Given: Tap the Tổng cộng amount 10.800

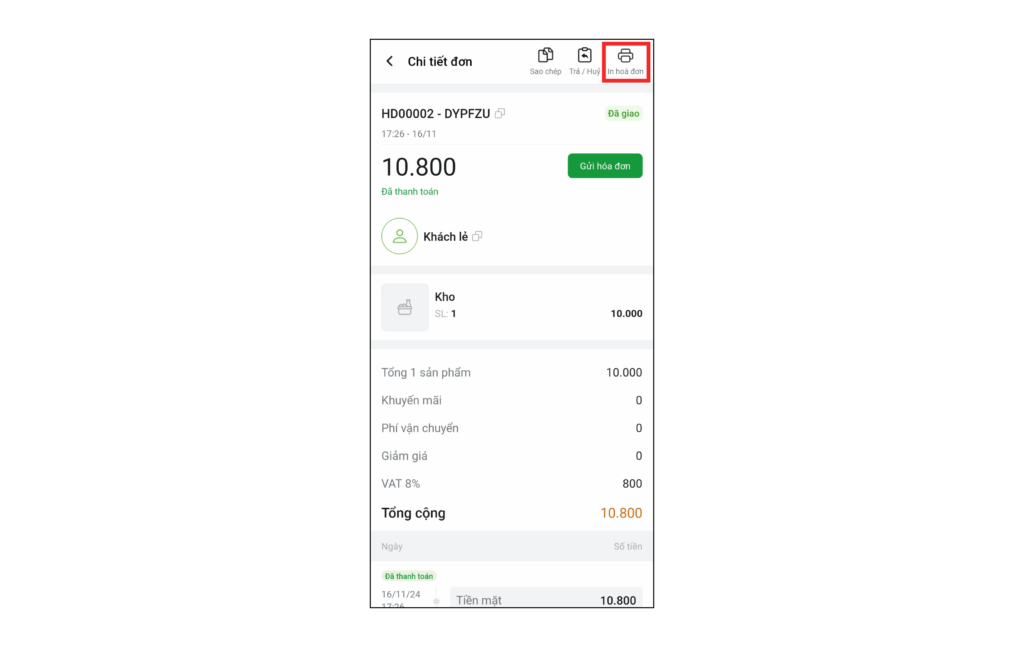Looking at the screenshot, I should click(621, 513).
